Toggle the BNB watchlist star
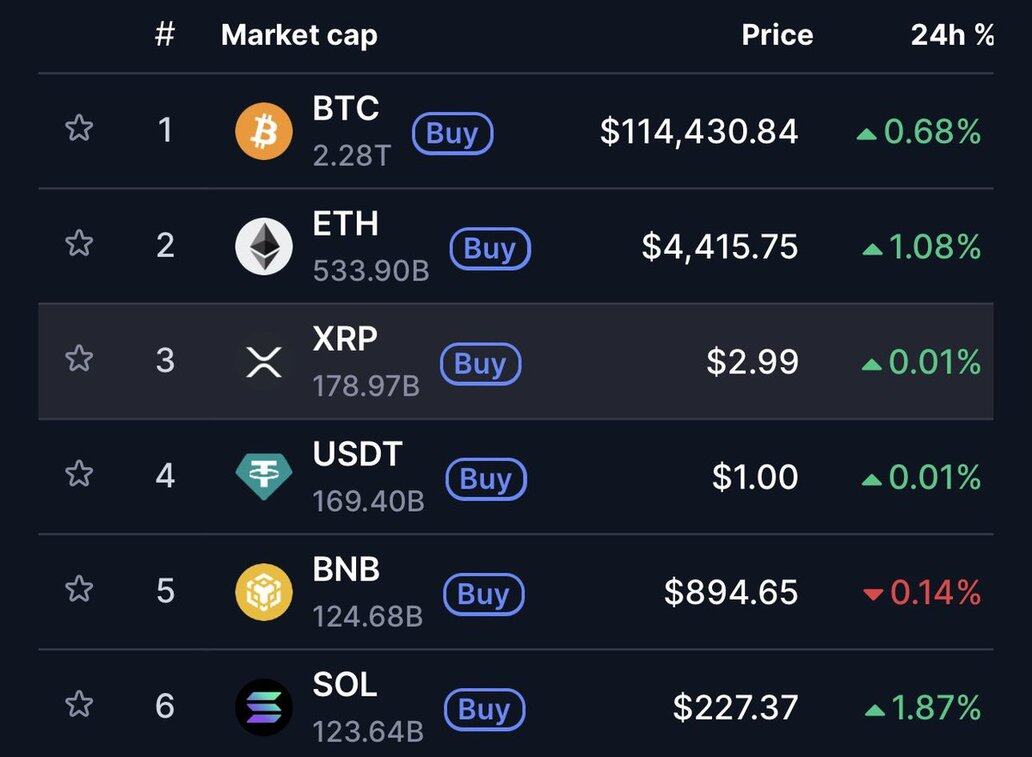 click(79, 588)
